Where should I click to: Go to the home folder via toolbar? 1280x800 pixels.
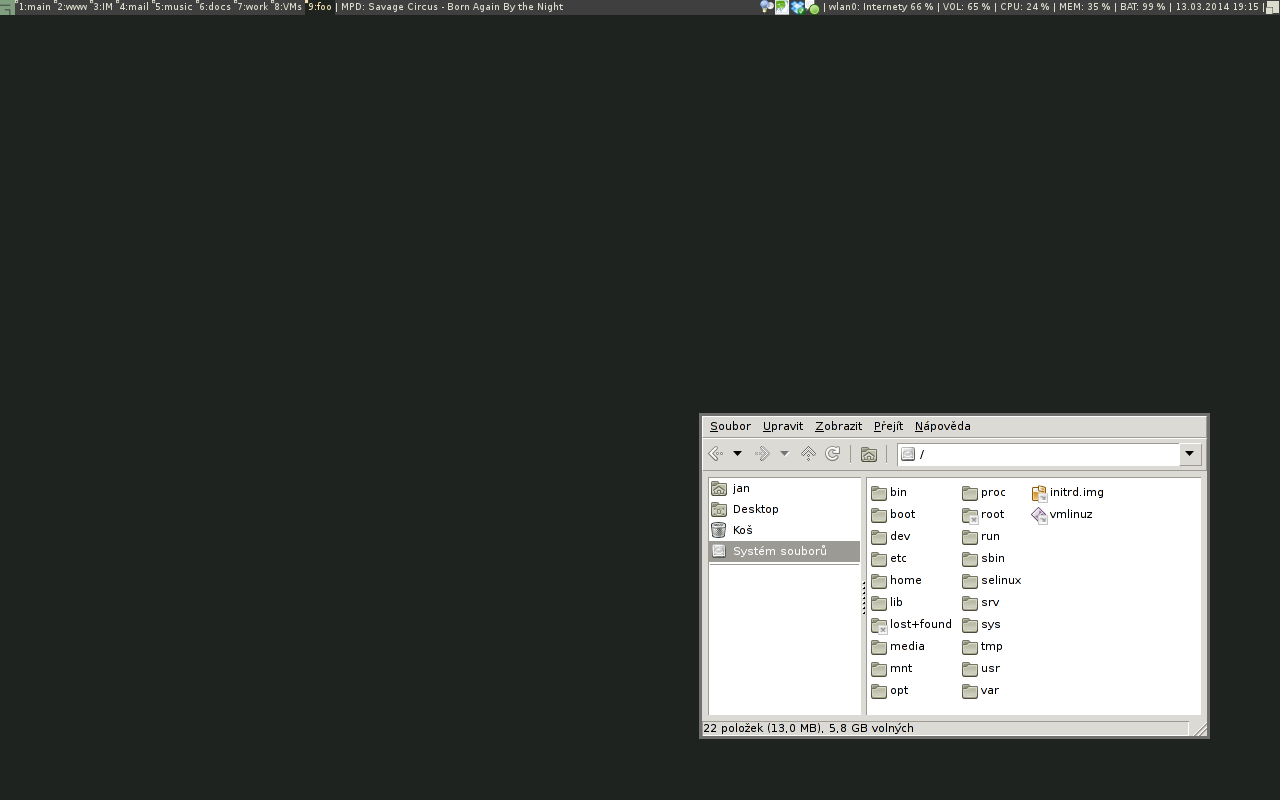869,454
